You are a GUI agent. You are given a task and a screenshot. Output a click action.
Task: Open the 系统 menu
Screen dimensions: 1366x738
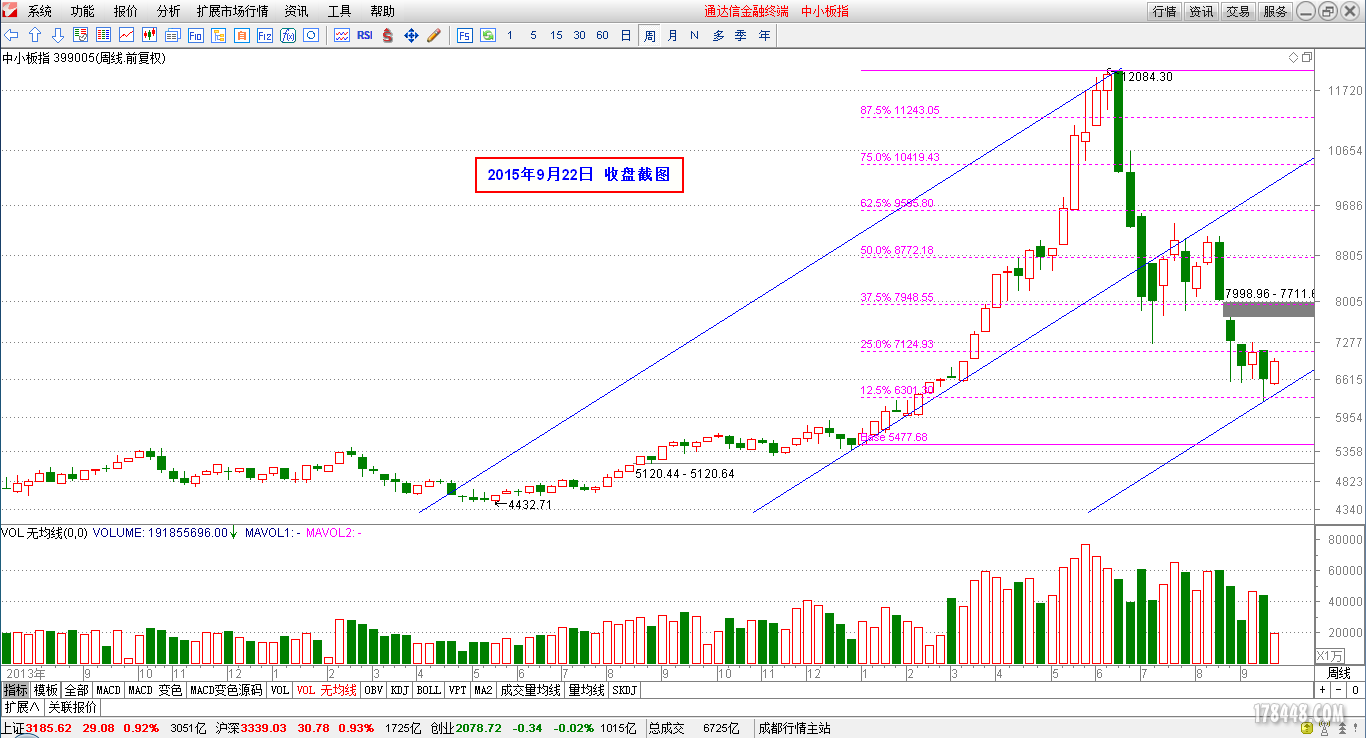click(x=40, y=11)
